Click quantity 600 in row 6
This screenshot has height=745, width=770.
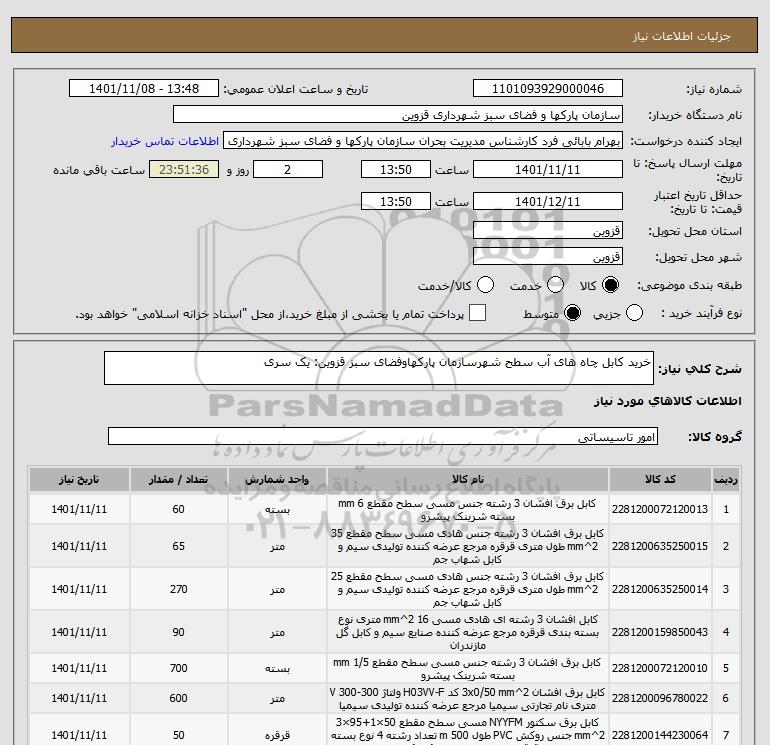click(178, 698)
